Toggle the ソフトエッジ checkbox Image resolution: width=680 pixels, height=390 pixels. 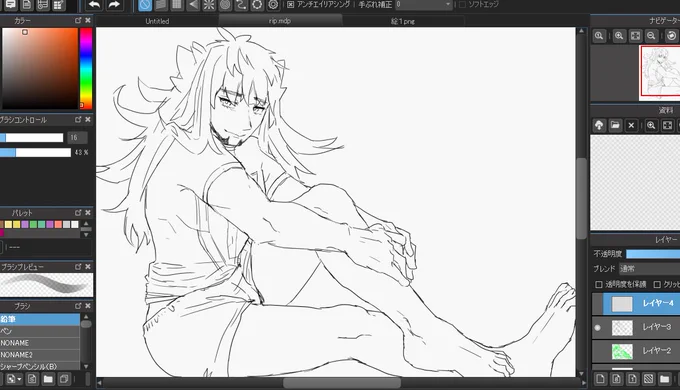click(x=462, y=5)
